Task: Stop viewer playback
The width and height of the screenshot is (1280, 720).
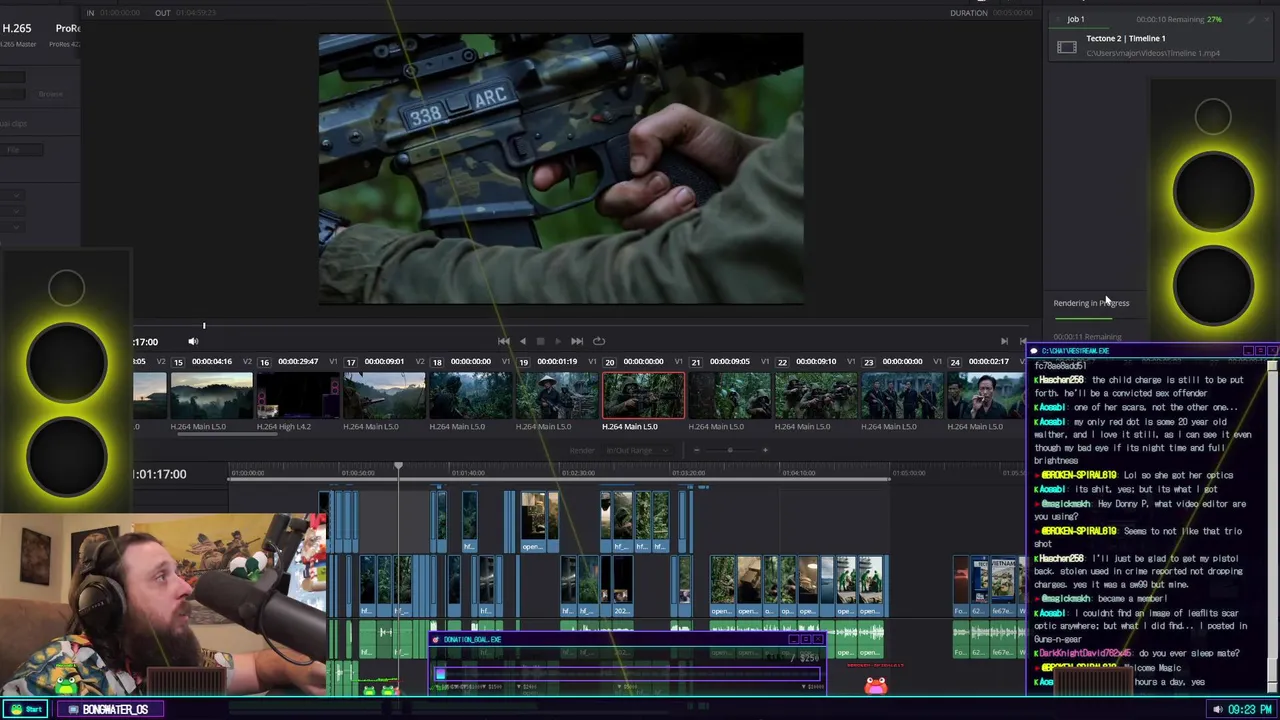Action: pyautogui.click(x=540, y=341)
